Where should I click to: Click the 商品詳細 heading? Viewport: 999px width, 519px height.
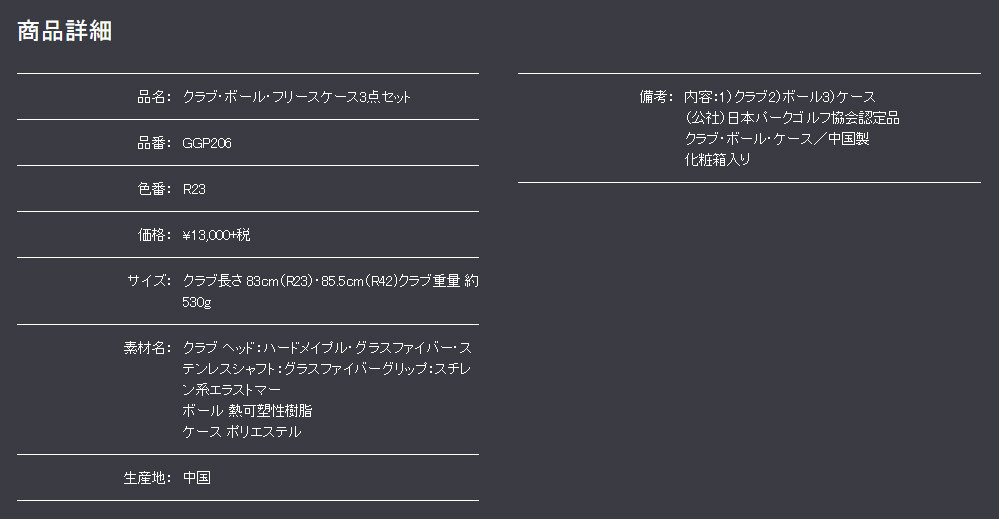(64, 31)
